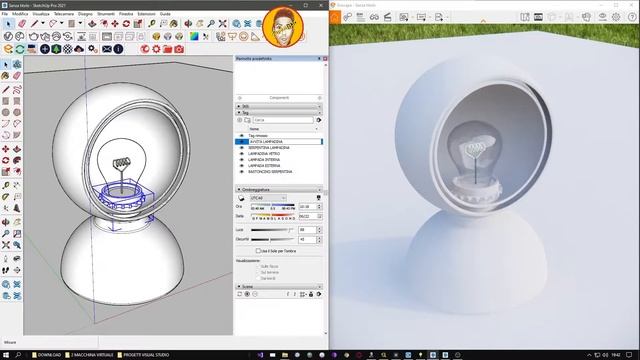Select the Tape Measure tool in top toolbar
640x360 pixels.
152,24
